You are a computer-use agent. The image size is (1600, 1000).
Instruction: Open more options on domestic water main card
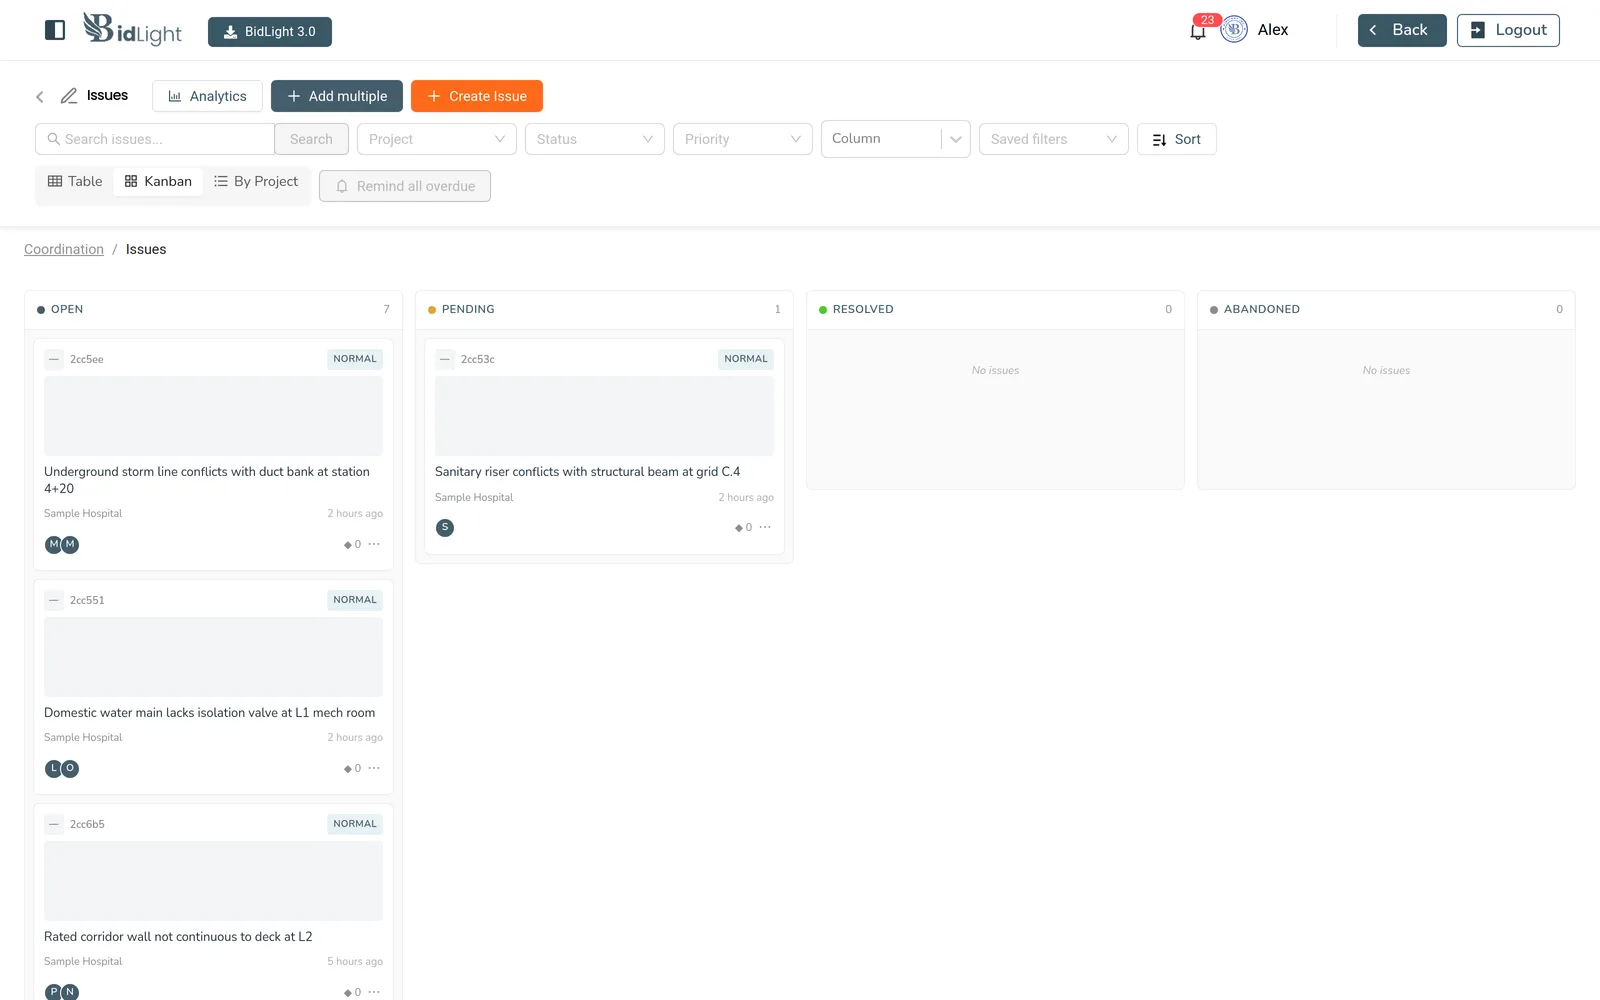374,768
